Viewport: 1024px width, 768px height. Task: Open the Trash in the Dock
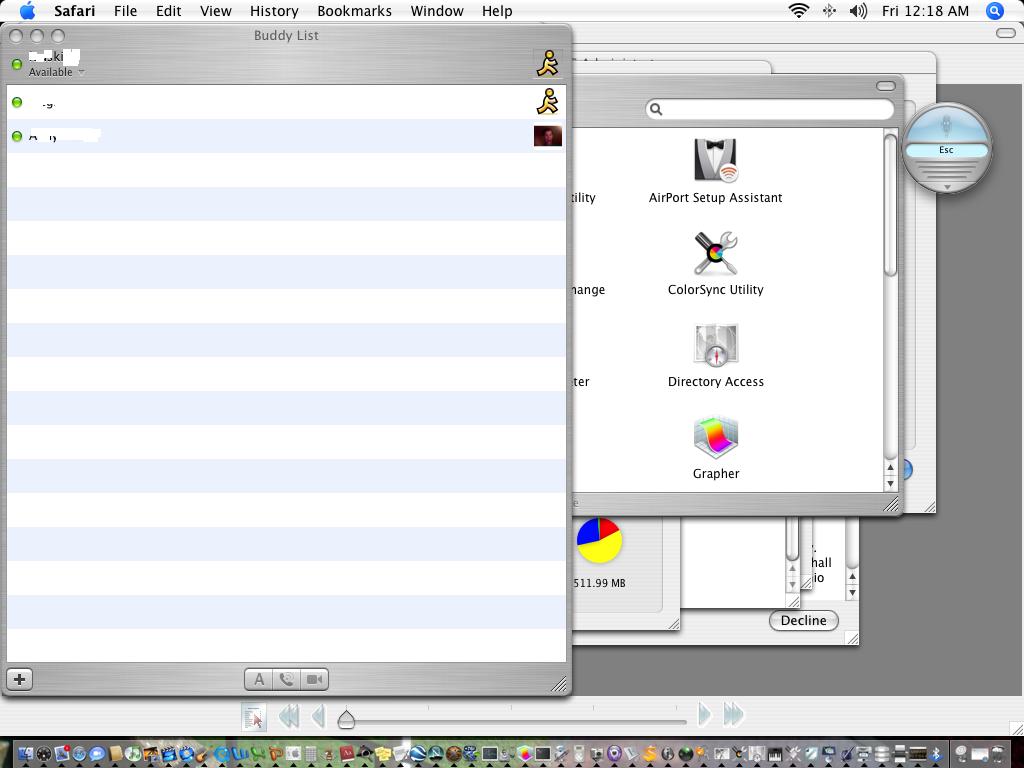999,753
